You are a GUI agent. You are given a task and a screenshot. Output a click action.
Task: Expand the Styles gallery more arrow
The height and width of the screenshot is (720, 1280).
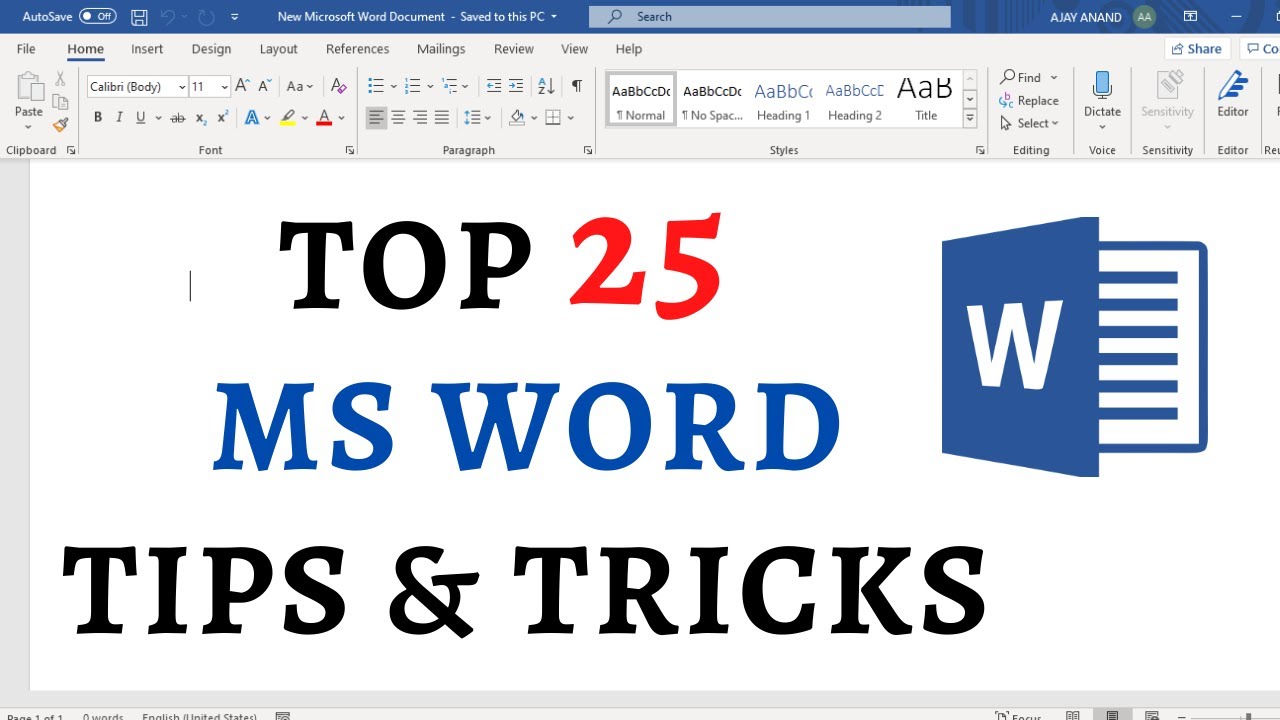coord(970,119)
